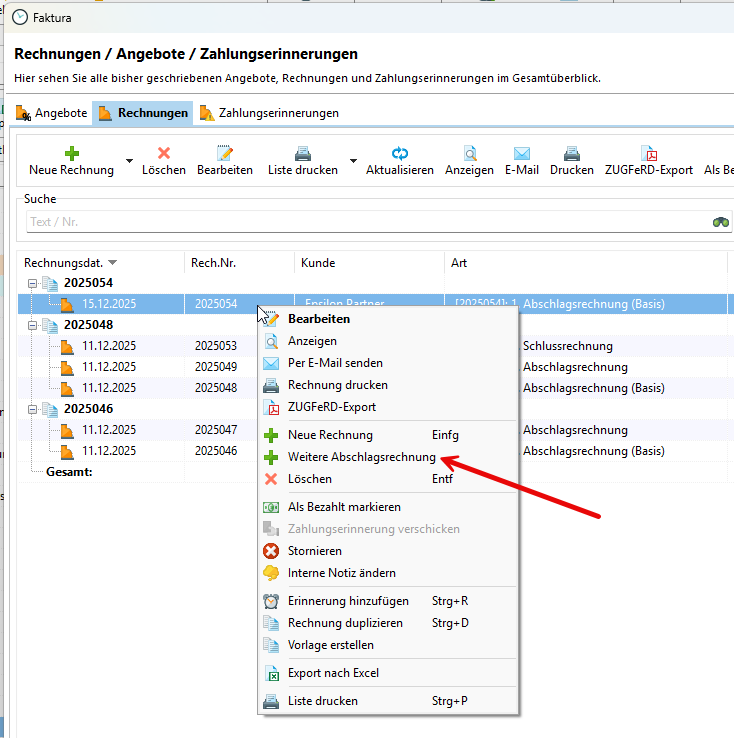Image resolution: width=734 pixels, height=738 pixels.
Task: Click the Aktualisieren refresh icon
Action: tap(400, 153)
